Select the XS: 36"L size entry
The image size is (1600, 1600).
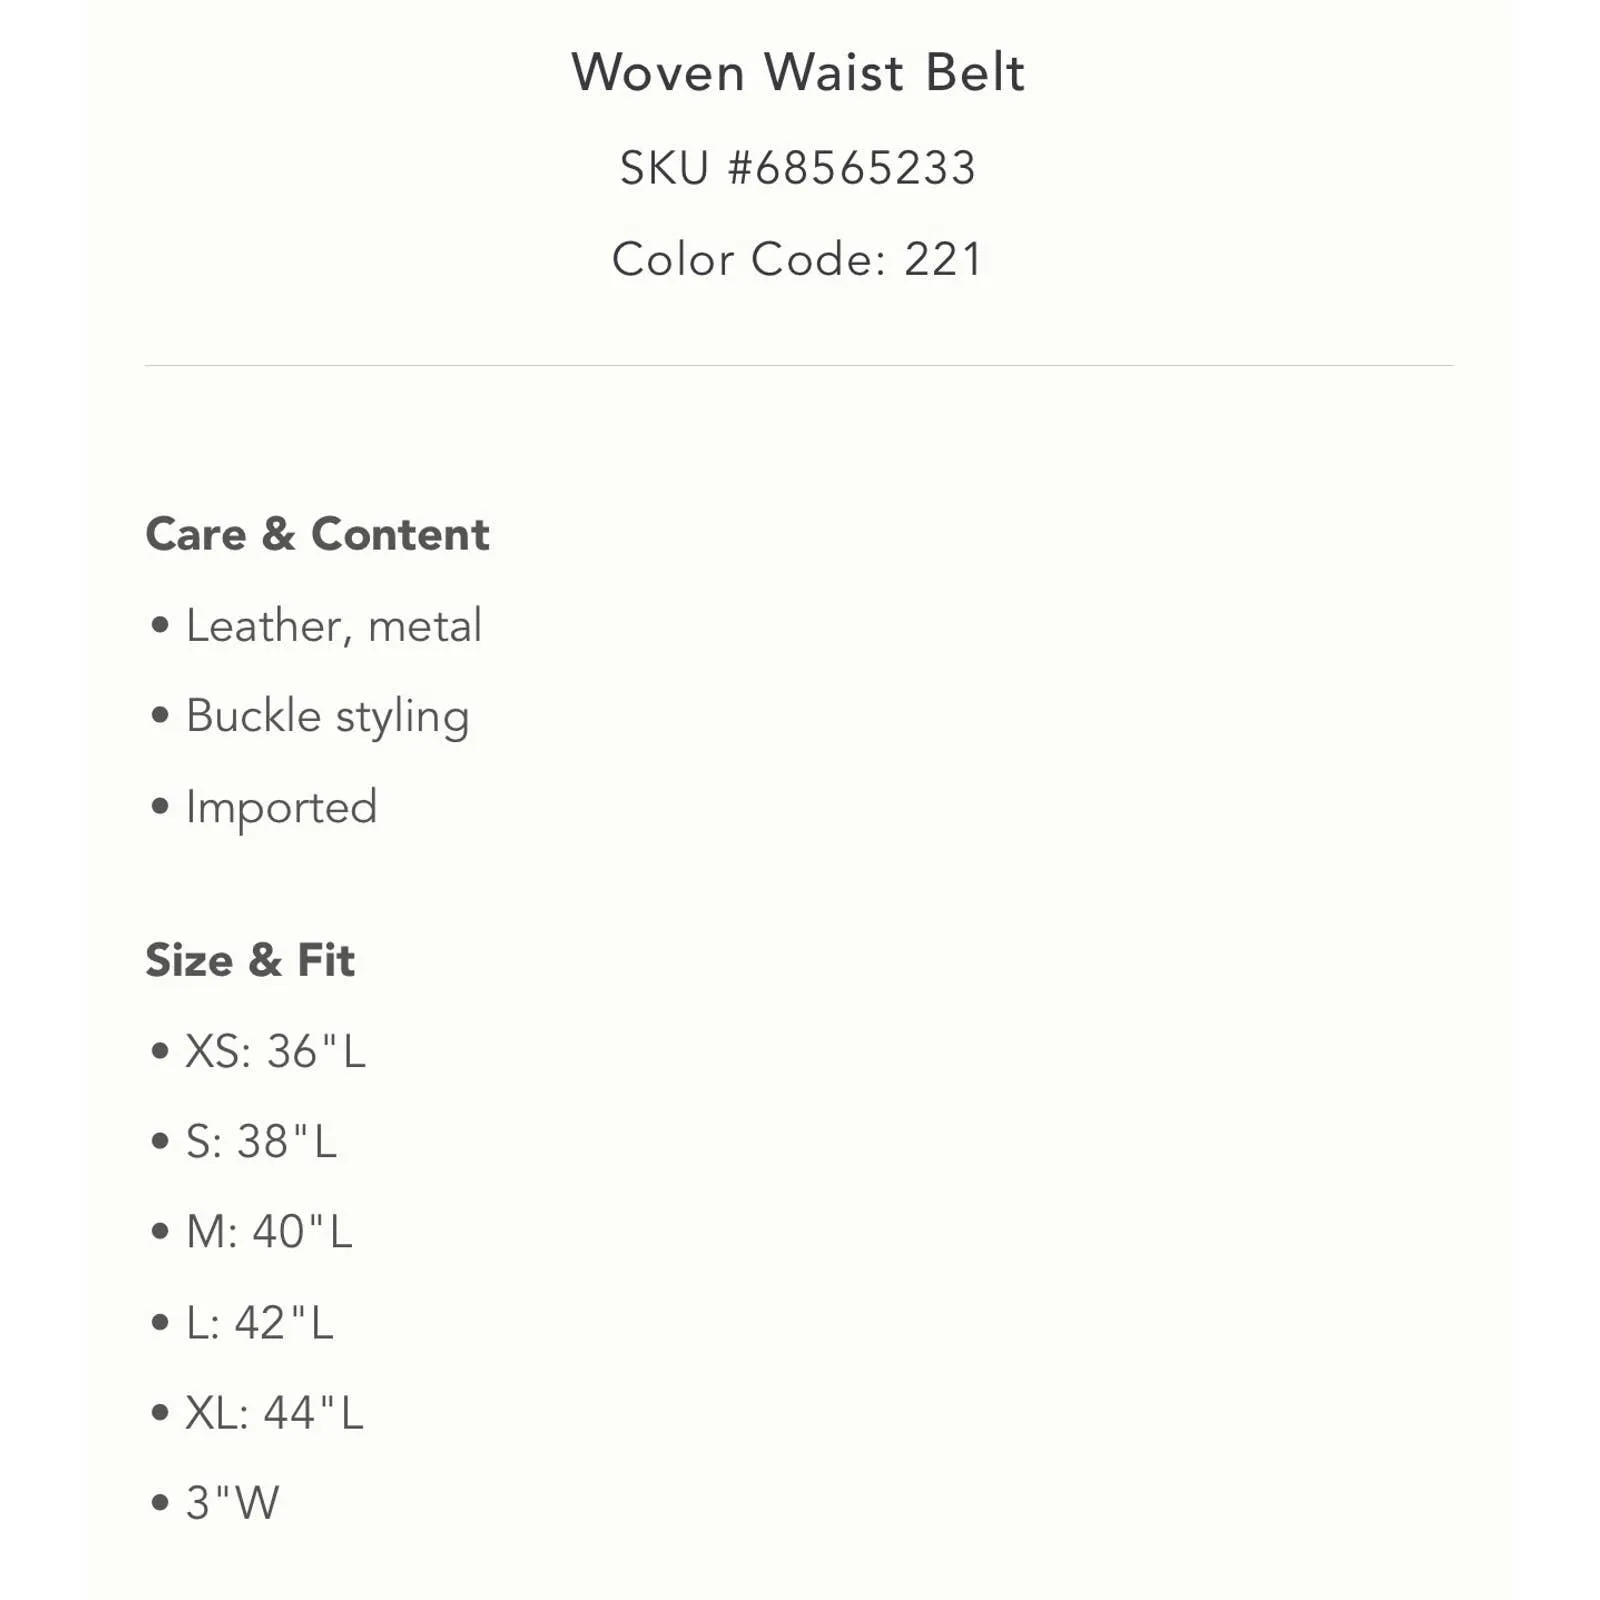click(x=276, y=1051)
